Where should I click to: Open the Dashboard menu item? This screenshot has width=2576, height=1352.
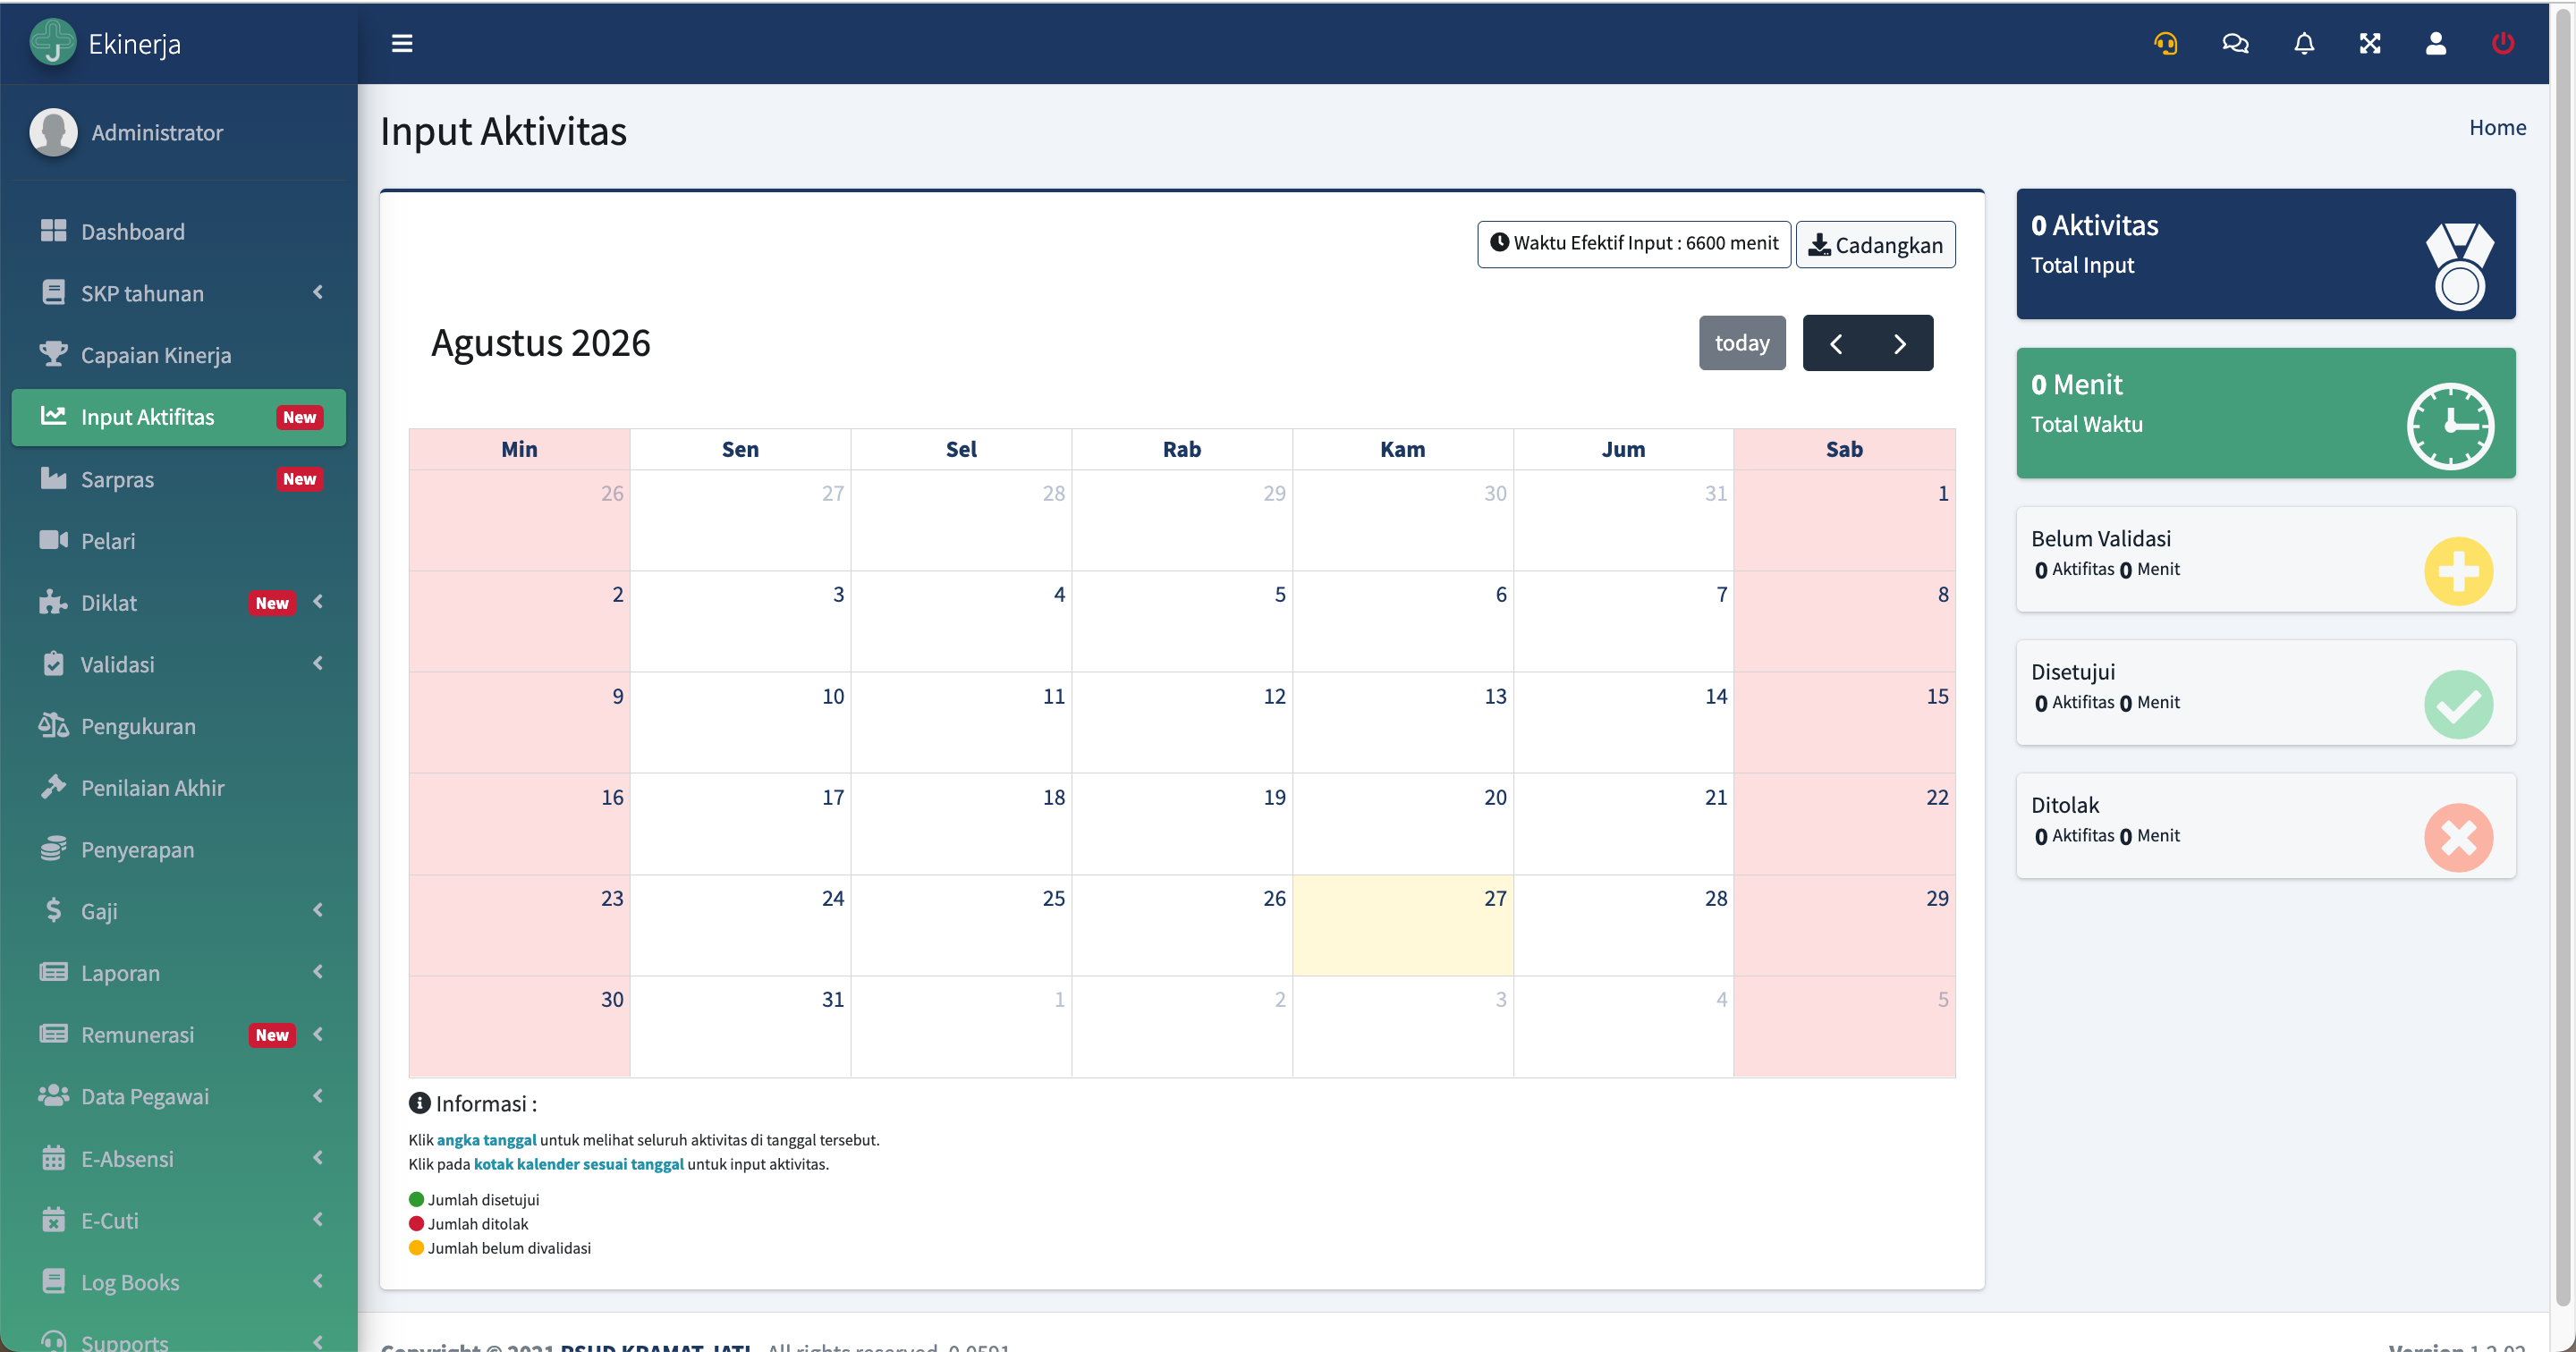(x=179, y=231)
